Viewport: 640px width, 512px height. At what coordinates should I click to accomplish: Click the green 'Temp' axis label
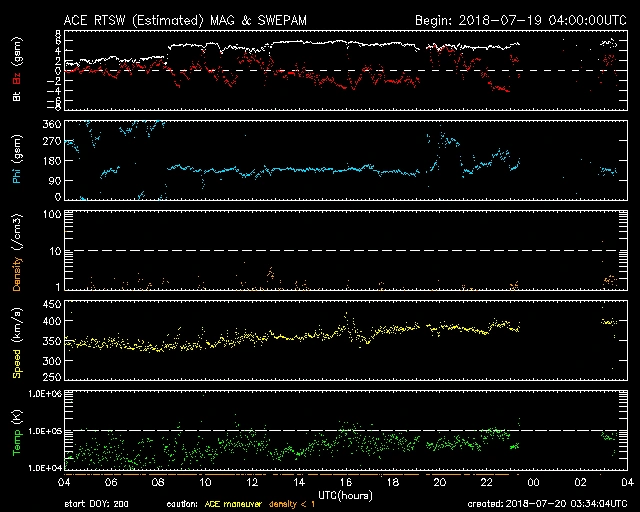click(x=17, y=443)
